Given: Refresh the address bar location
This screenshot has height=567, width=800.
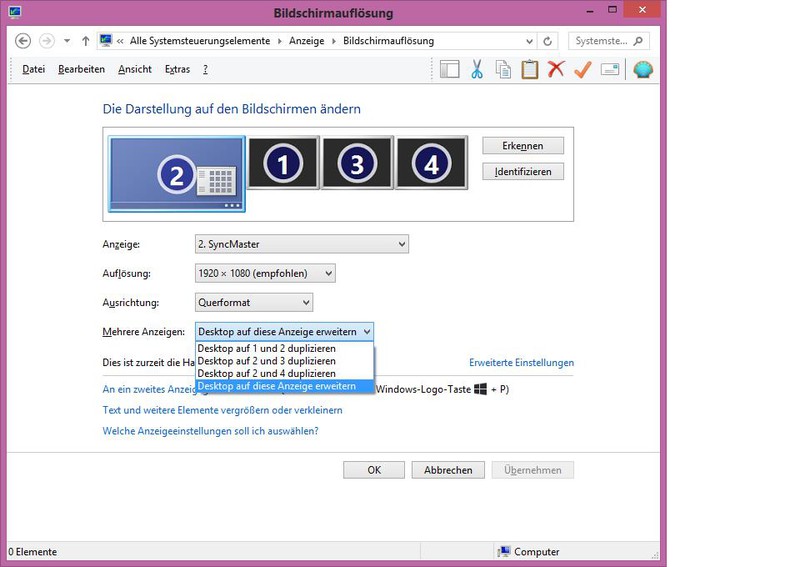Looking at the screenshot, I should tap(547, 41).
